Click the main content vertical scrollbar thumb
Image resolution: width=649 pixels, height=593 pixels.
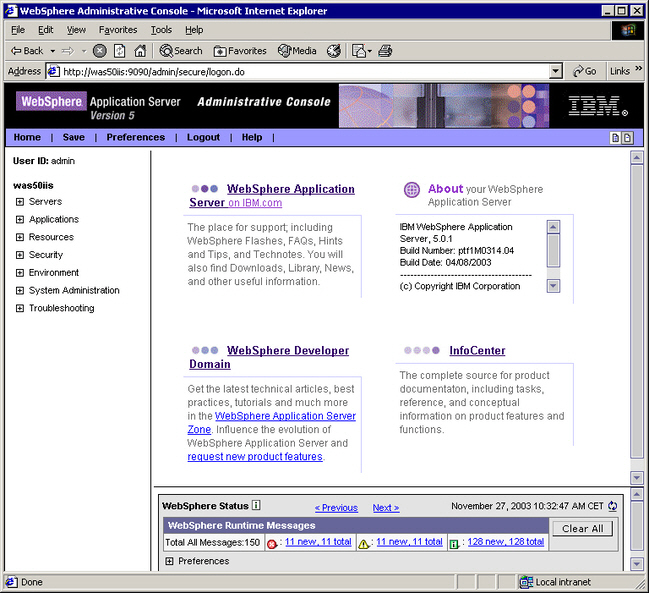pyautogui.click(x=637, y=311)
